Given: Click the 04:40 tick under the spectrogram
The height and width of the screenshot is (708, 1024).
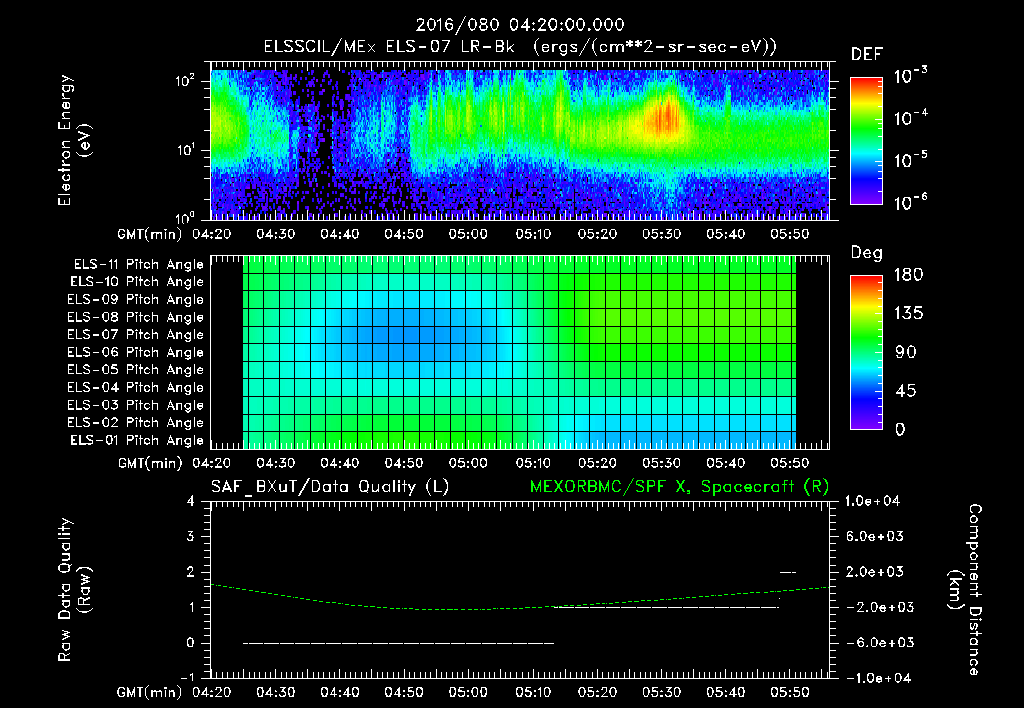Looking at the screenshot, I should tap(340, 234).
